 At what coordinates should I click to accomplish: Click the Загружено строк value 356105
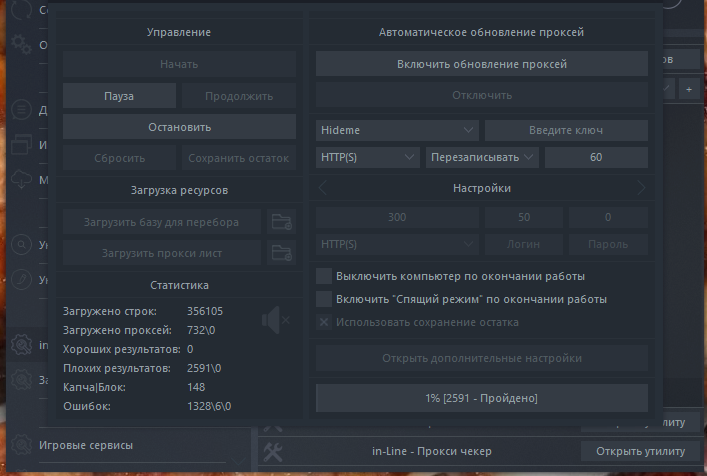coord(205,311)
